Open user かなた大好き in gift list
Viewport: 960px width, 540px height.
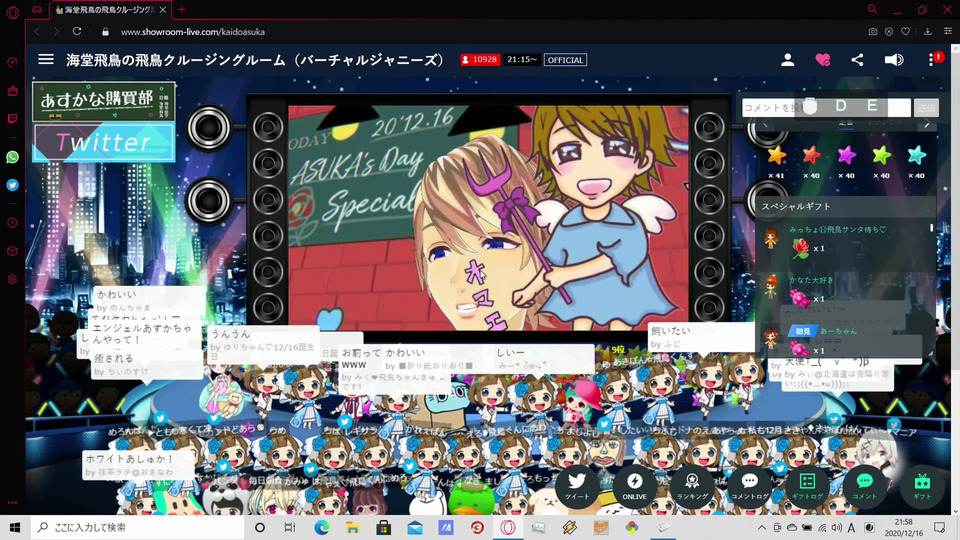pos(811,280)
